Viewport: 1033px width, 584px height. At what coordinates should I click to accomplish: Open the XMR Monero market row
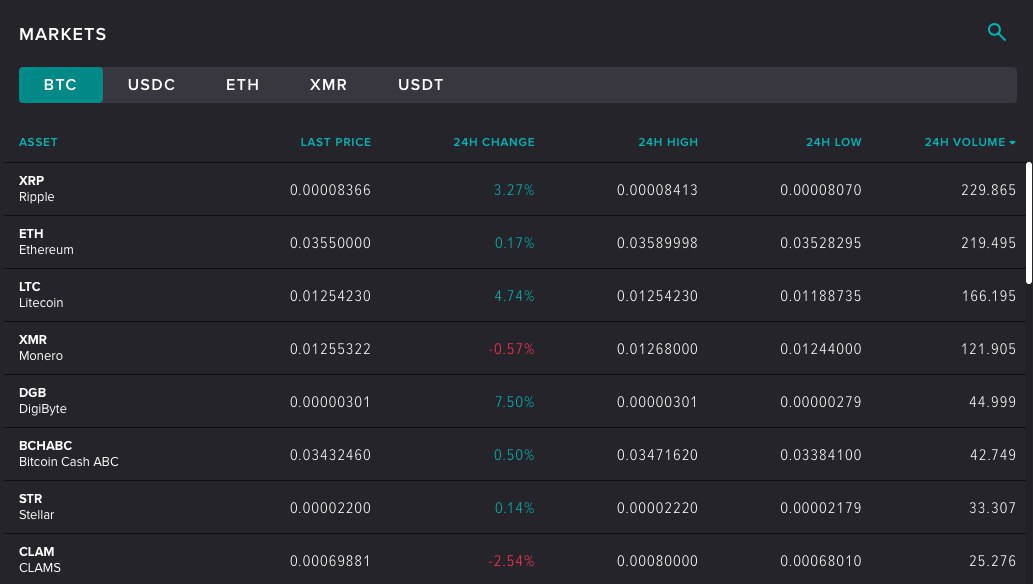click(515, 349)
